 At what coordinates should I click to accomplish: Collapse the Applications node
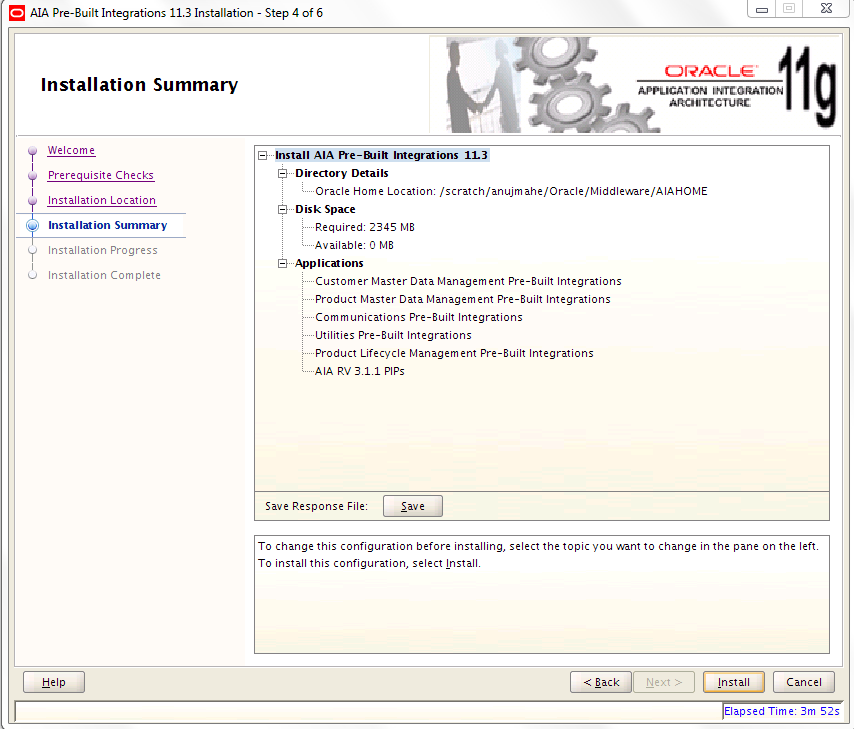pyautogui.click(x=283, y=263)
